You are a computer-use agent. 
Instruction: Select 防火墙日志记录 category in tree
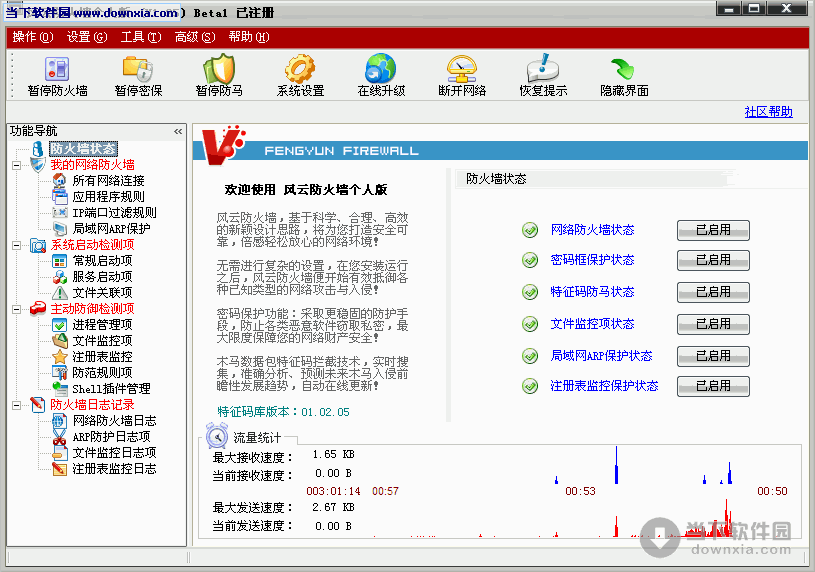point(92,405)
